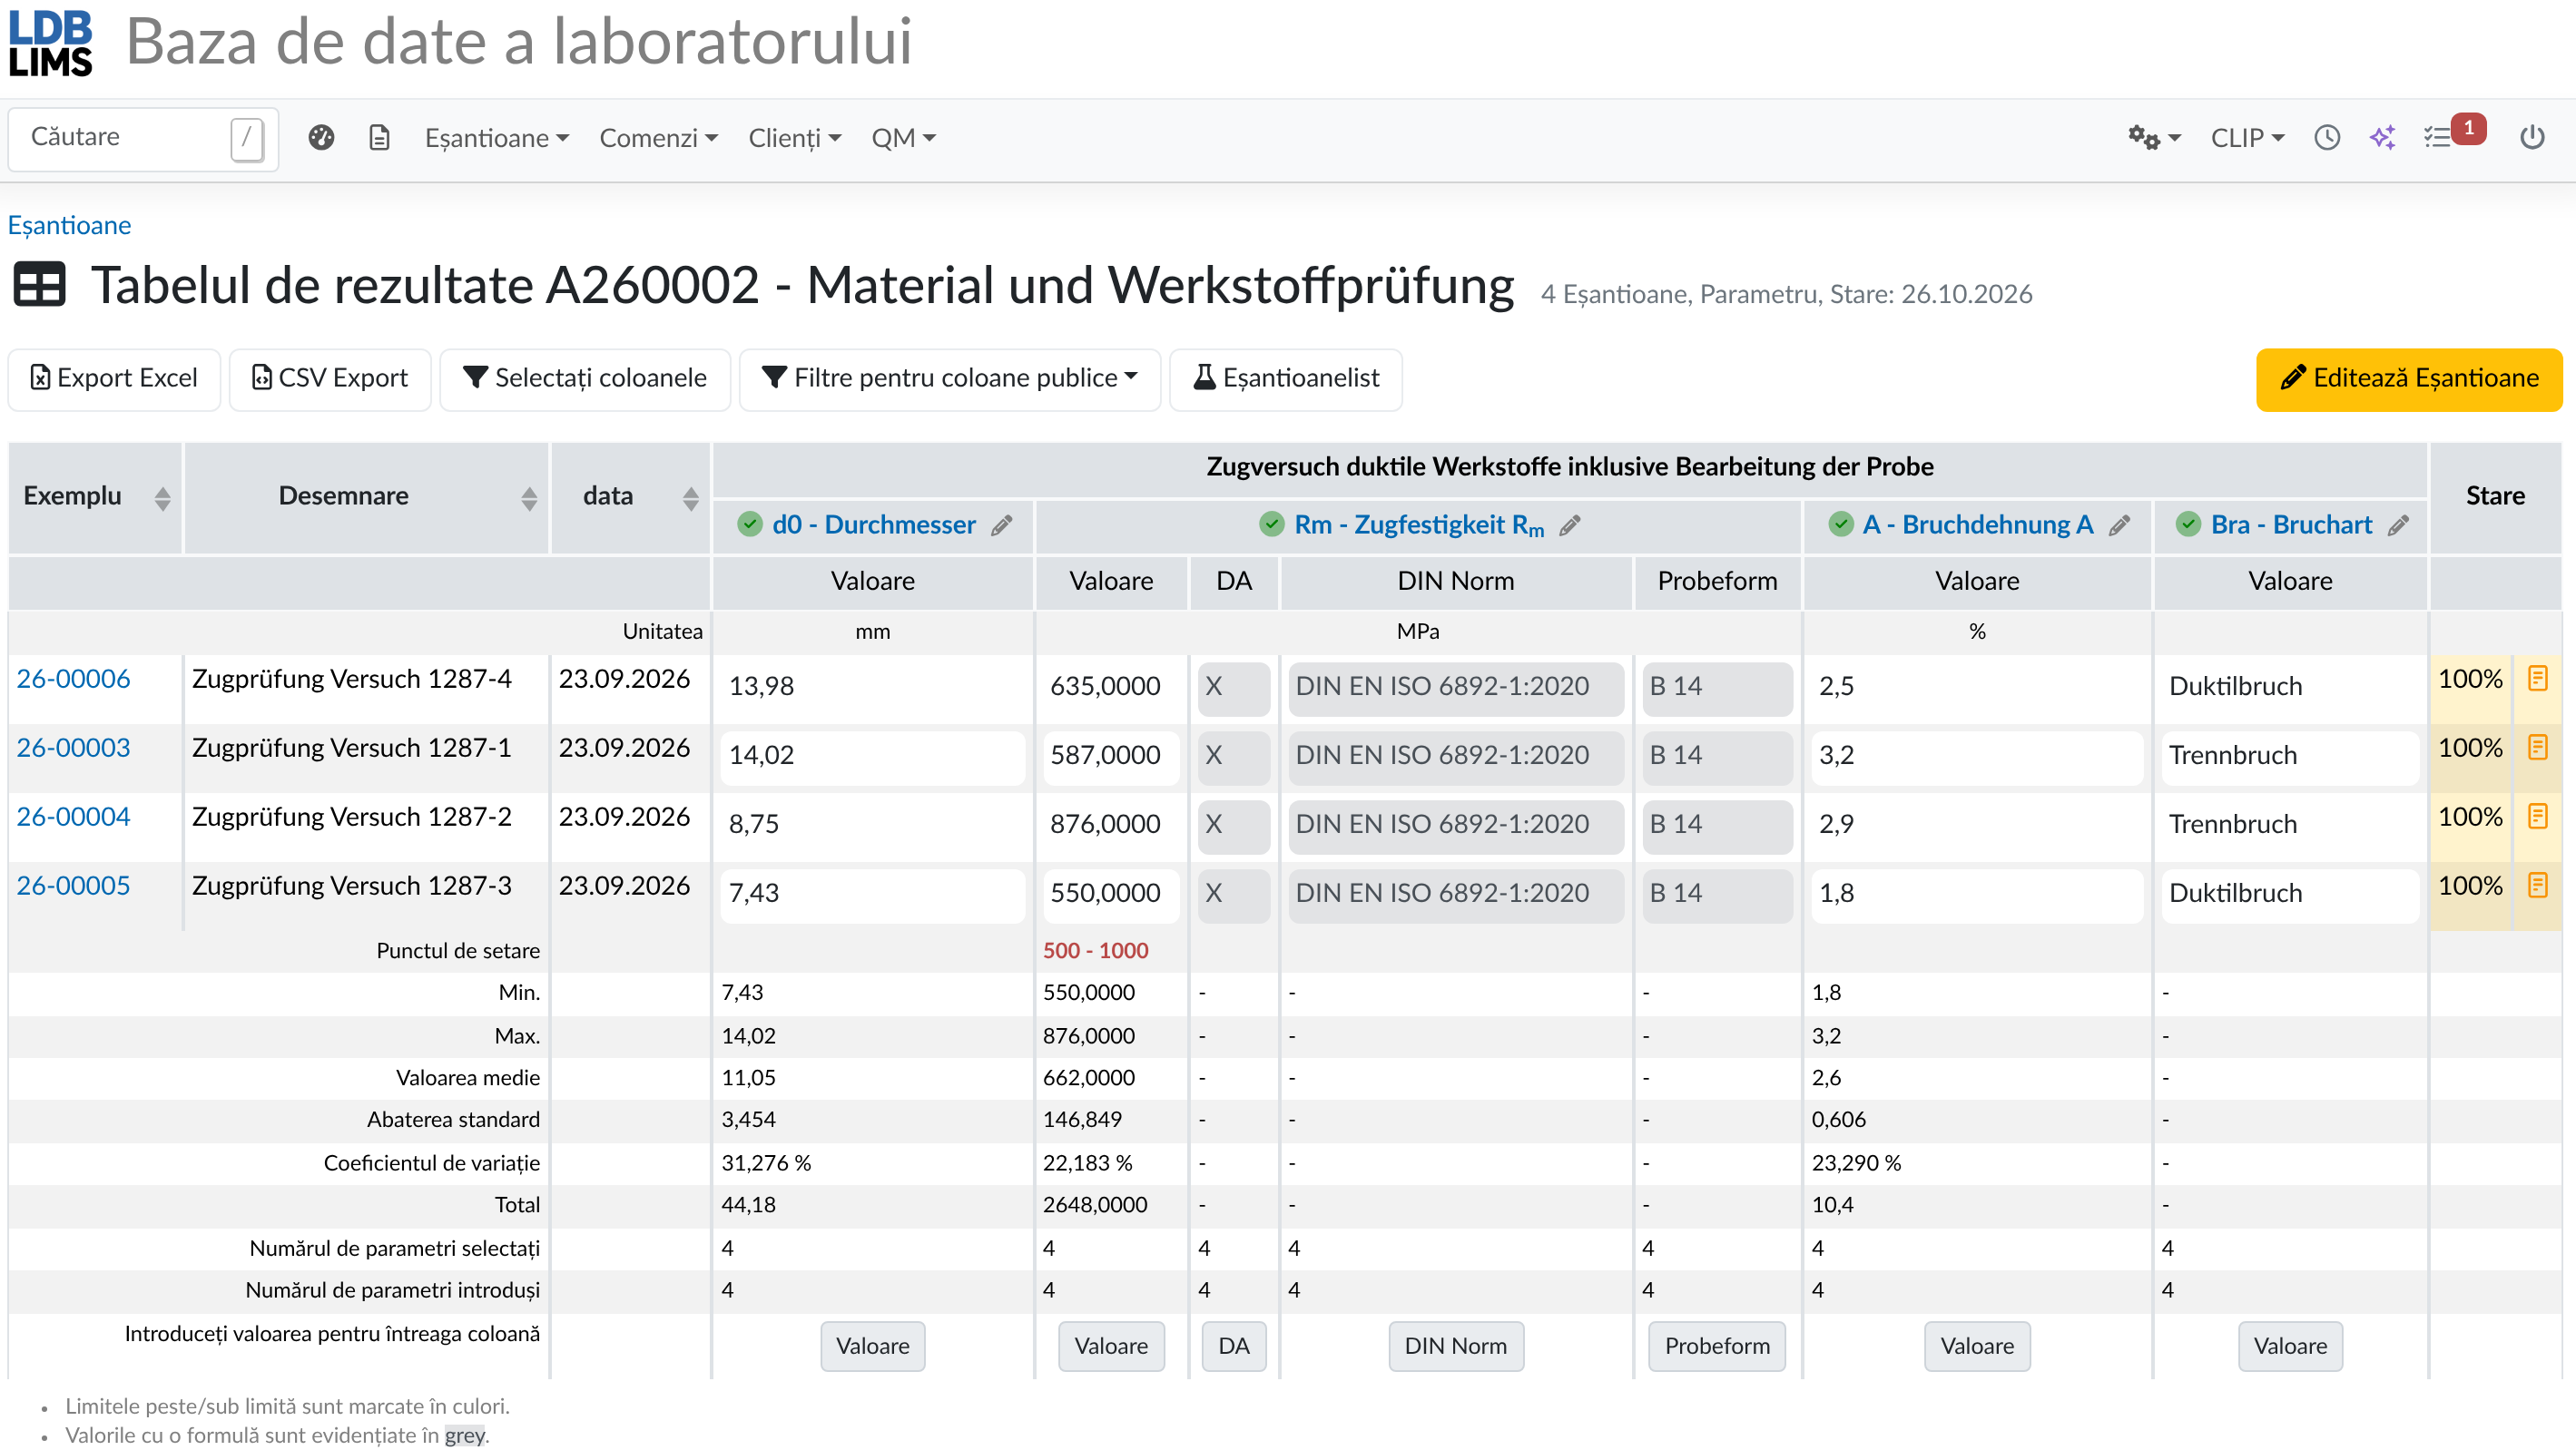Open the clock history icon
This screenshot has height=1450, width=2576.
coord(2327,138)
